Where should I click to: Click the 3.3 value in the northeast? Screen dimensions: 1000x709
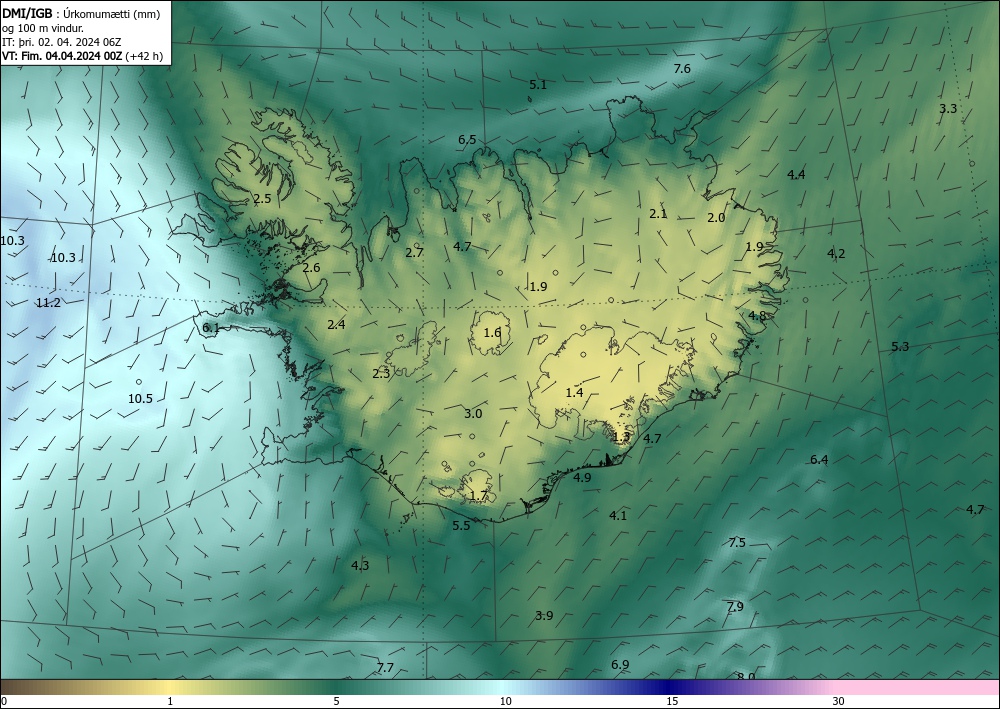pos(948,108)
